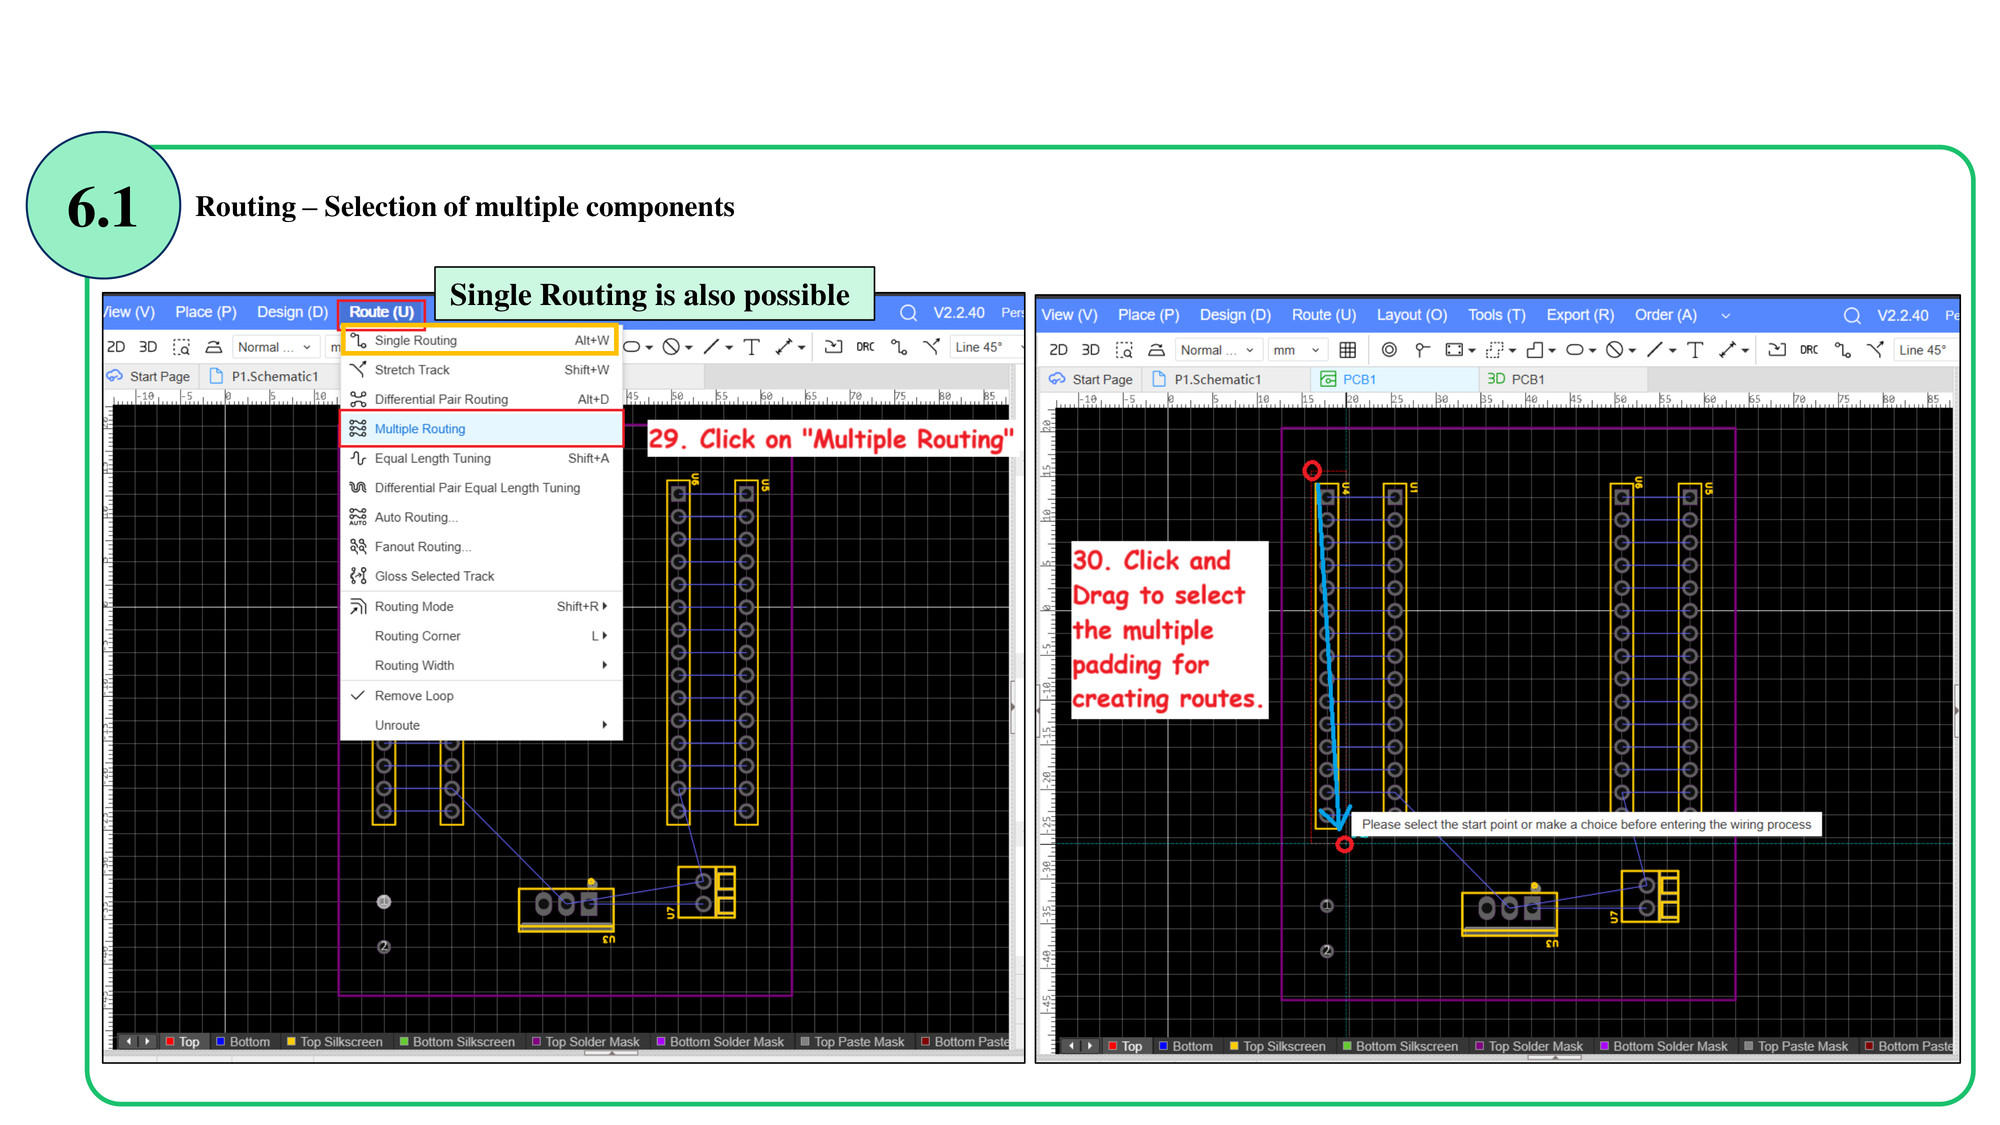The width and height of the screenshot is (2000, 1125).
Task: Click single routing icon in right window toolbar
Action: (1842, 350)
